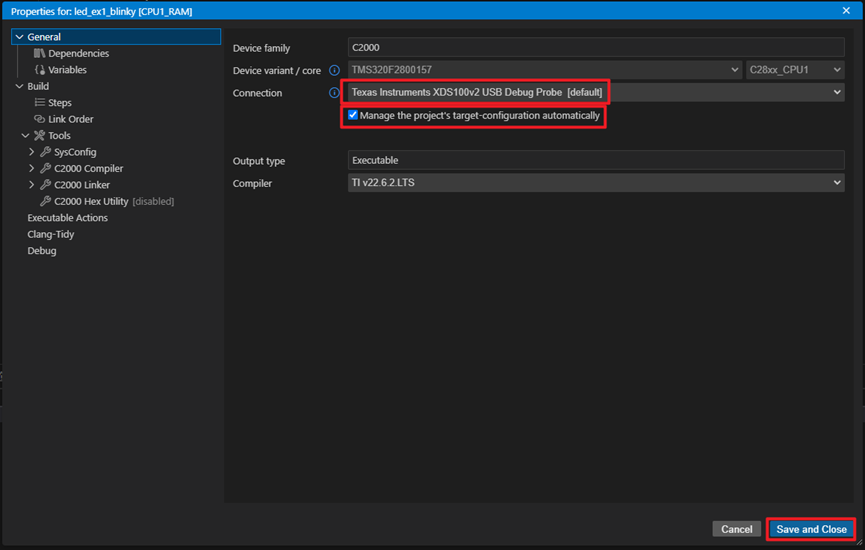865x550 pixels.
Task: Click the Cancel button
Action: tap(736, 529)
